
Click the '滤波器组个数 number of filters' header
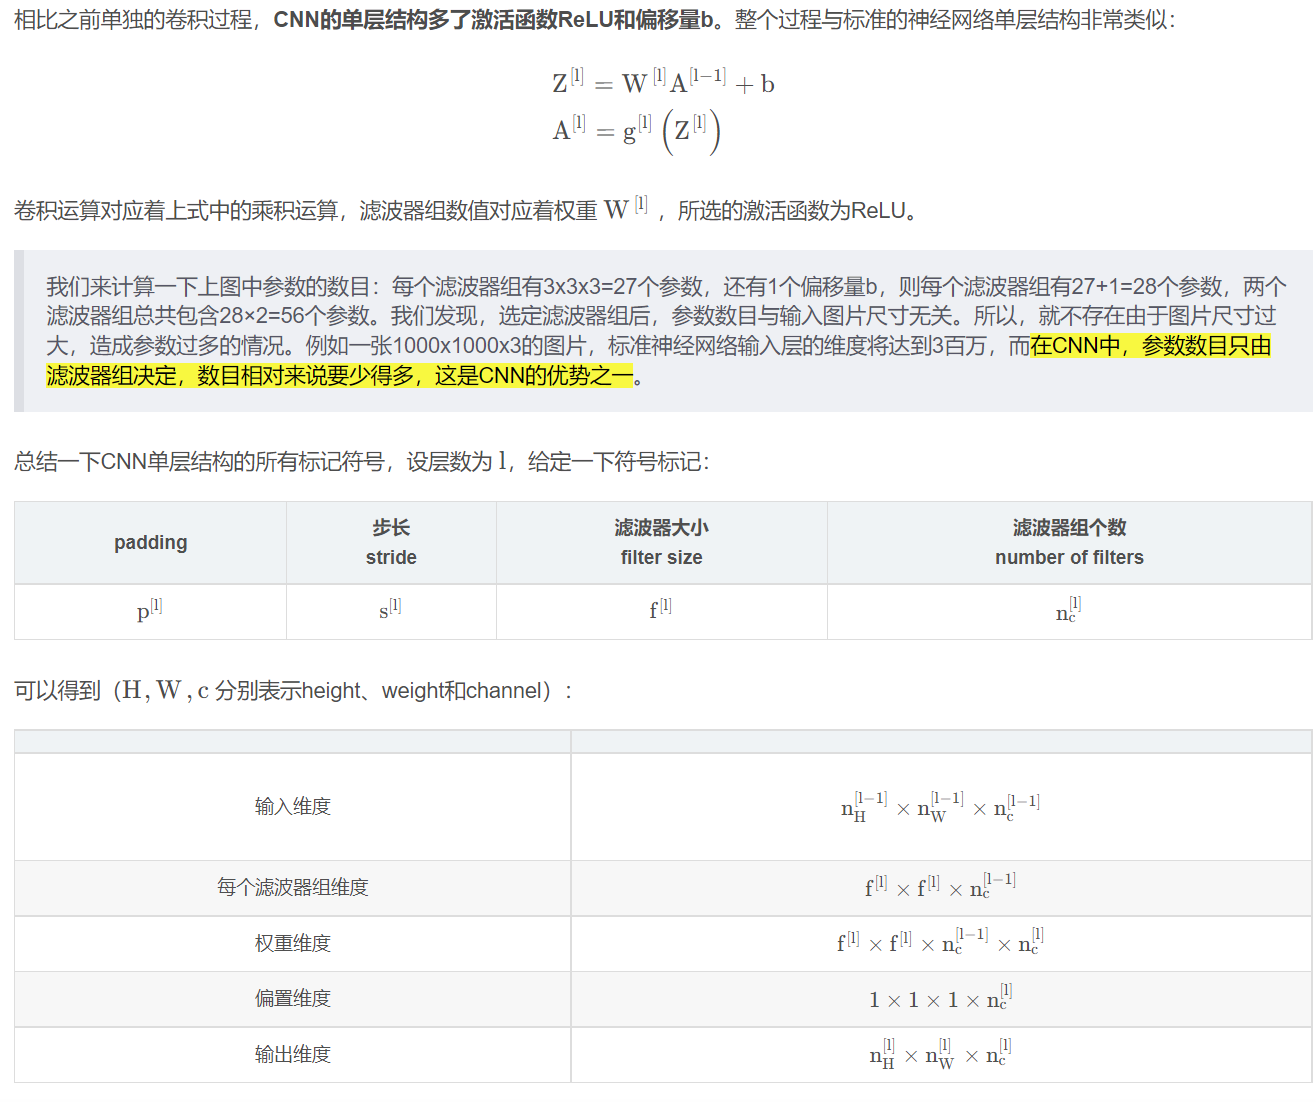(1069, 542)
